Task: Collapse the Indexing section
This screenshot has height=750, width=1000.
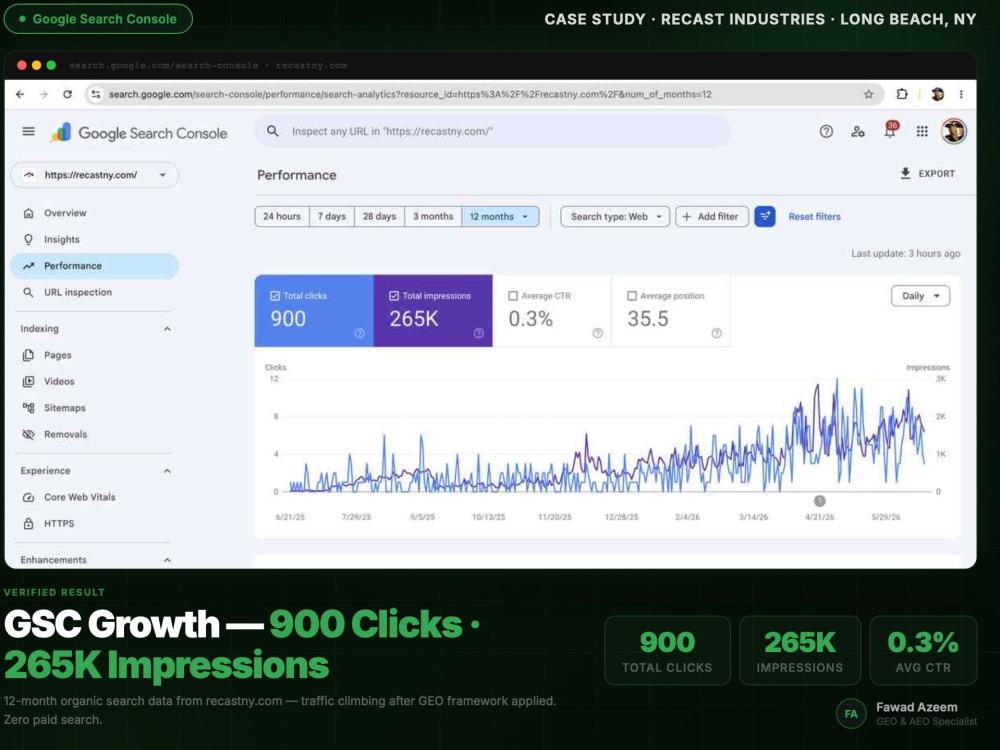Action: tap(167, 329)
